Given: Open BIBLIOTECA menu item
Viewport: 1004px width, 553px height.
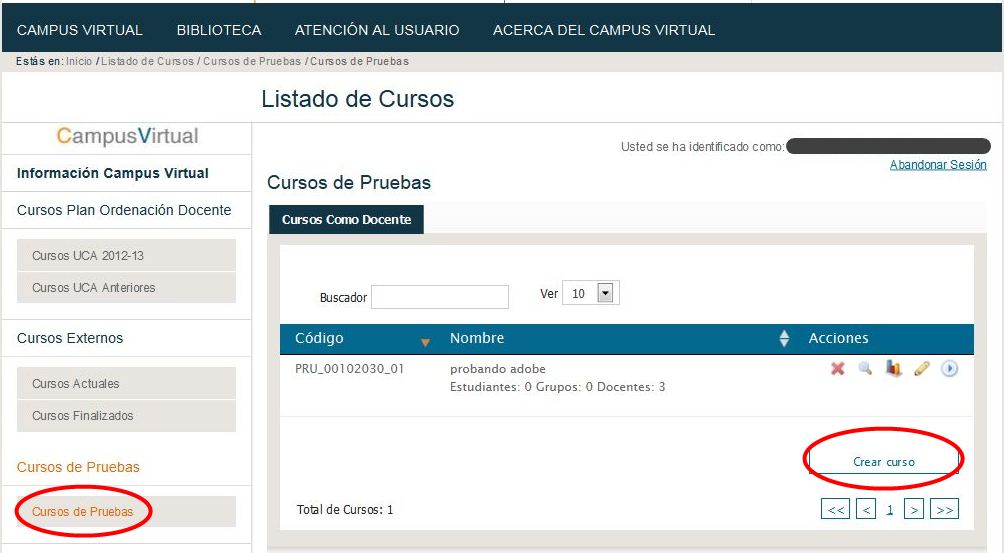Looking at the screenshot, I should tap(219, 30).
